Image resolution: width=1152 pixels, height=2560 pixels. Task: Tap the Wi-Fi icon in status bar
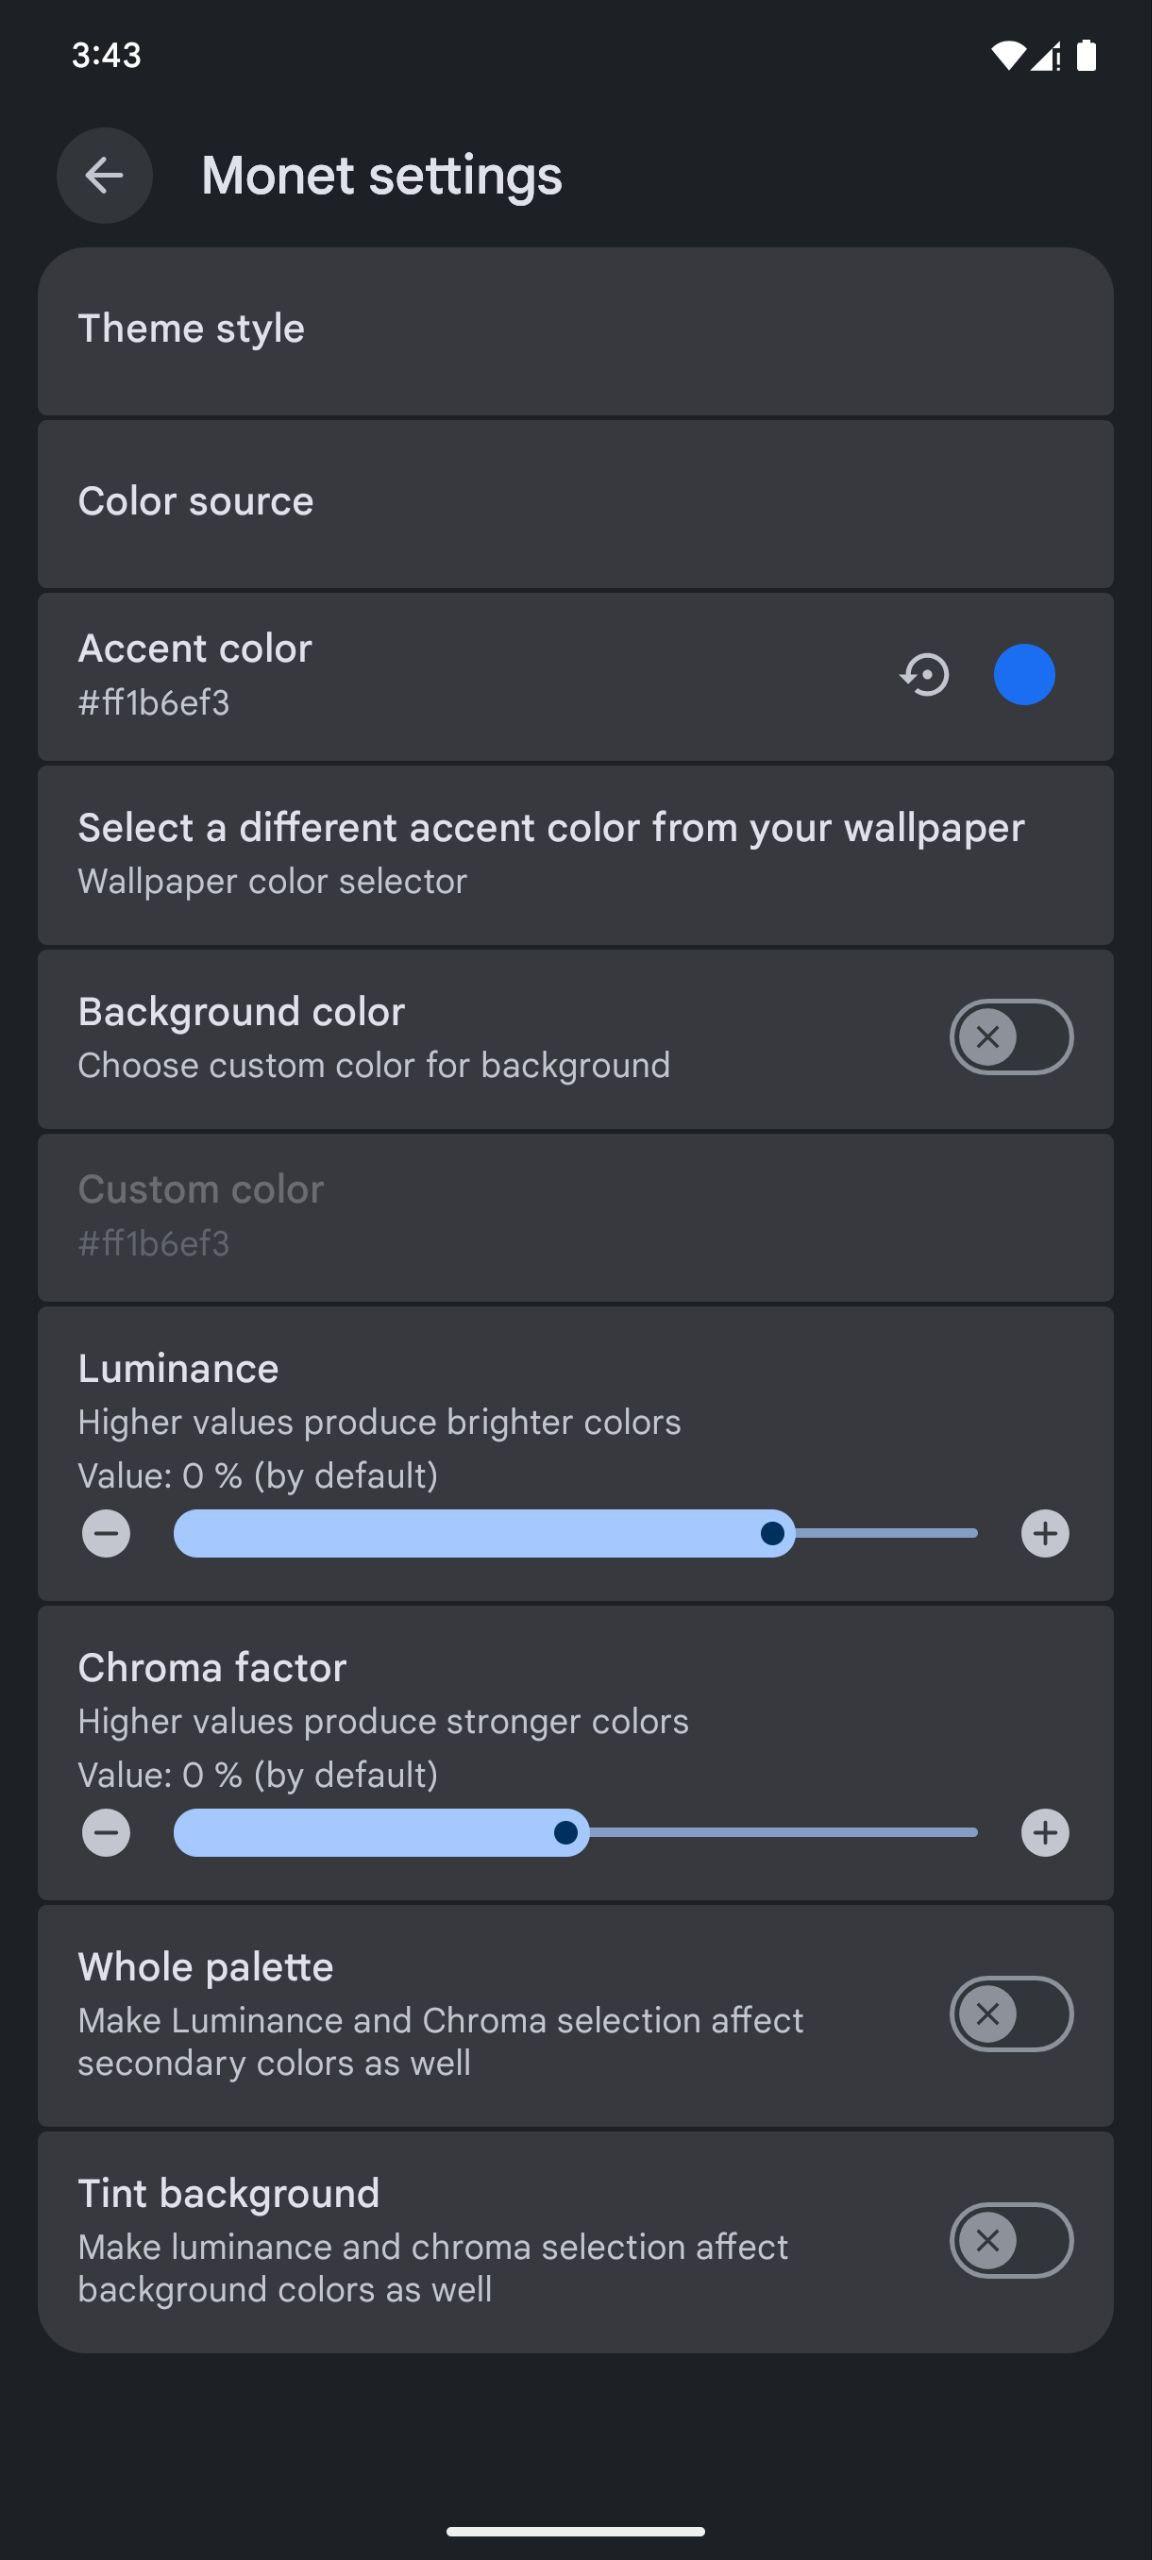pos(1008,55)
